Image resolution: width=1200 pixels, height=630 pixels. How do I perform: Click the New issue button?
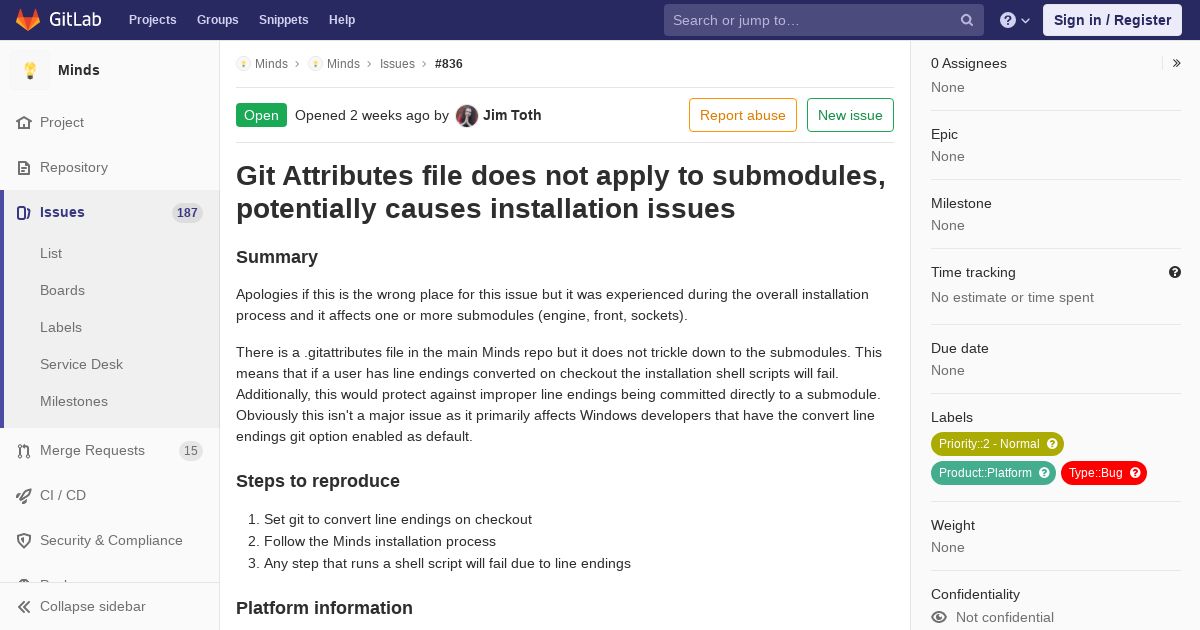point(850,115)
